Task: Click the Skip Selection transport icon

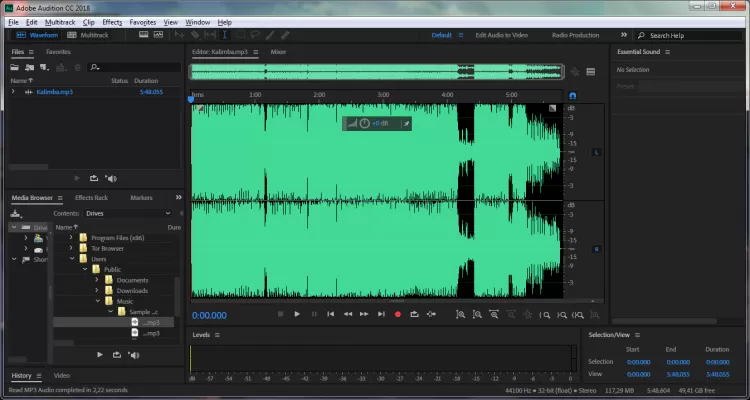Action: pyautogui.click(x=430, y=314)
